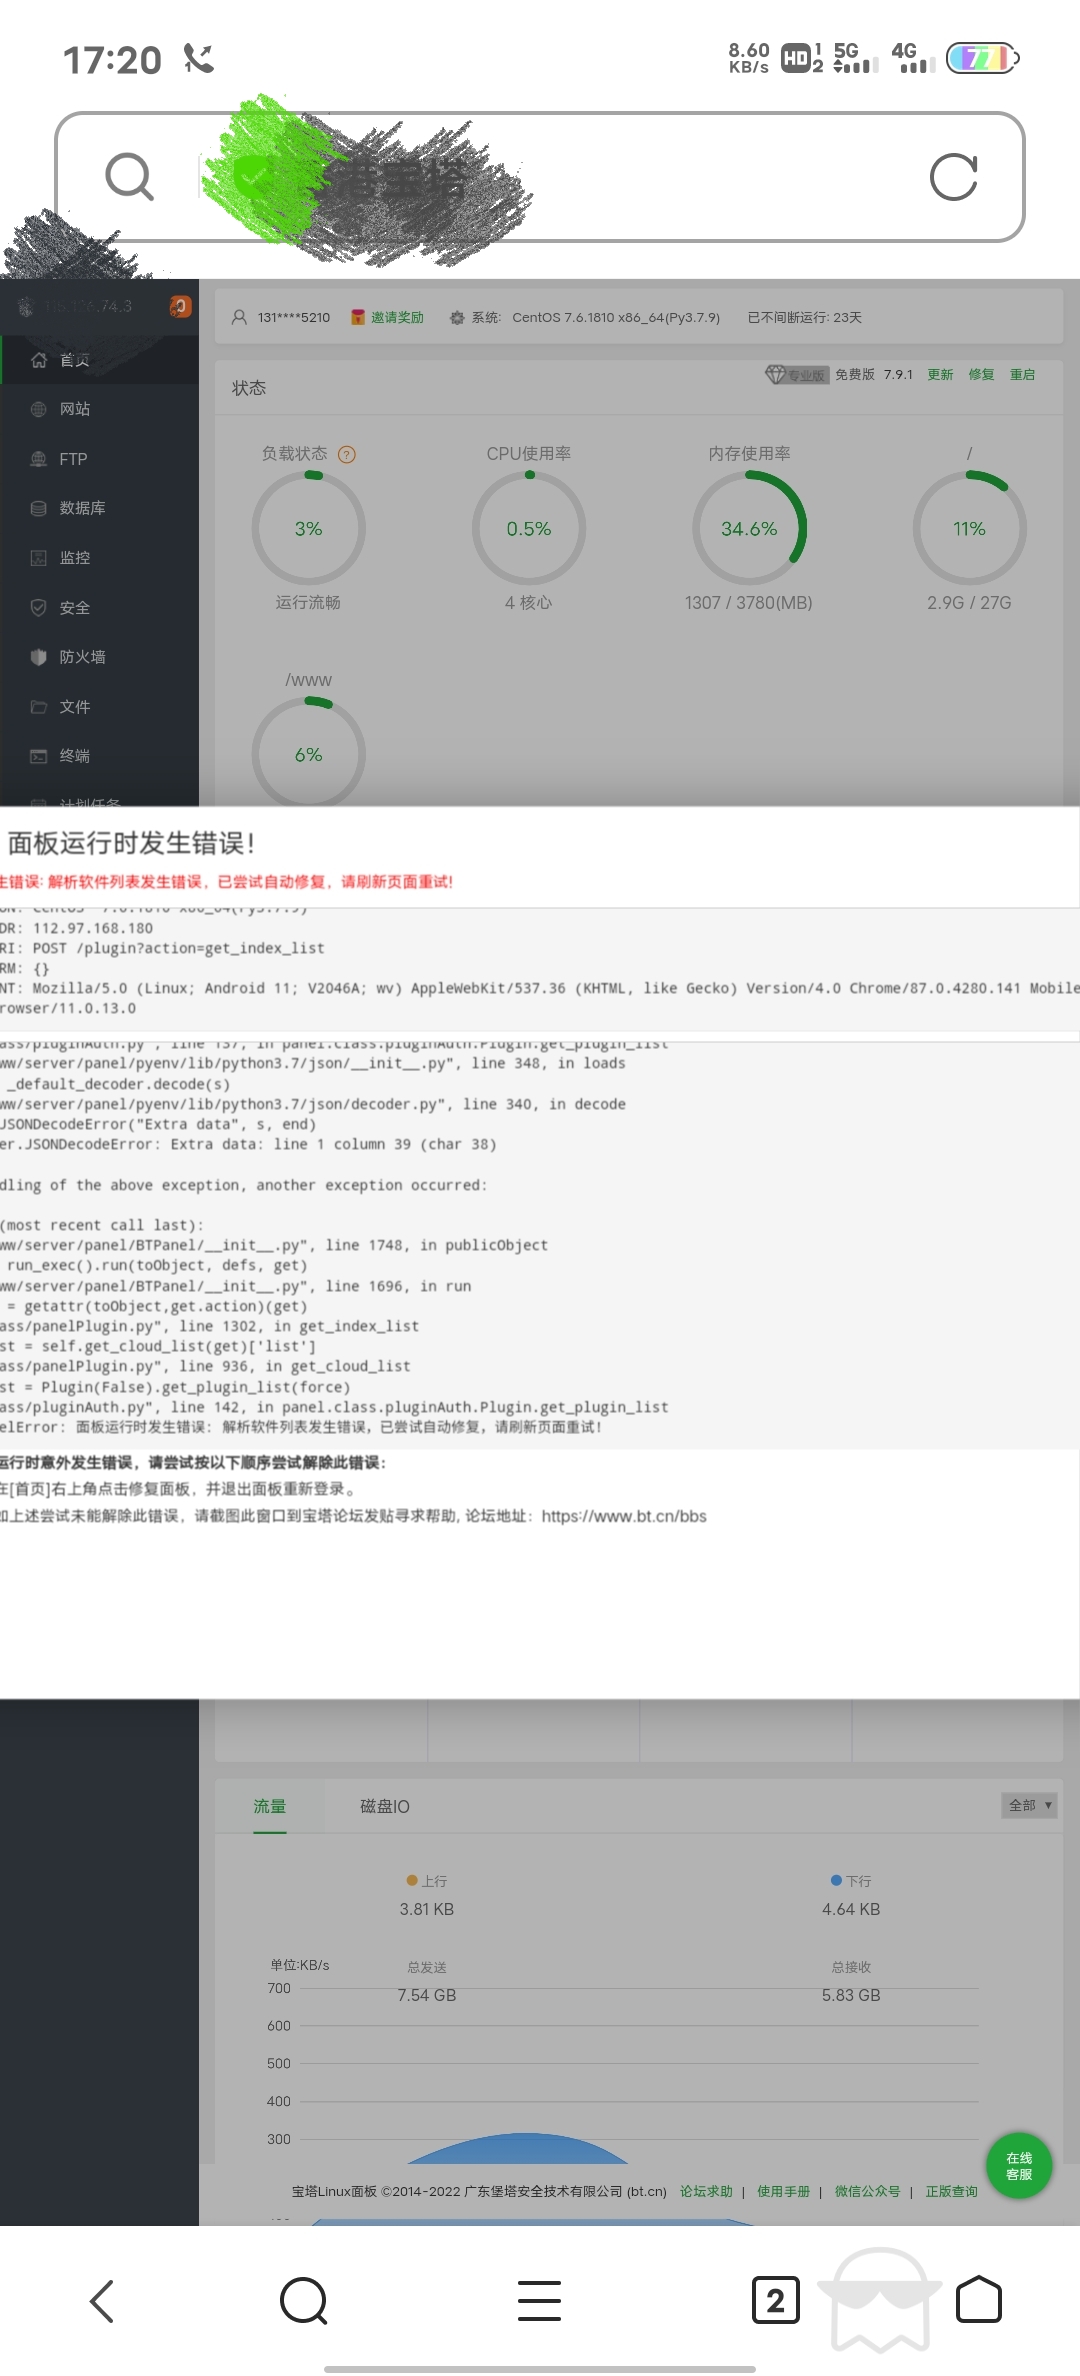Open the 论坛求助 footer link

coord(706,2191)
